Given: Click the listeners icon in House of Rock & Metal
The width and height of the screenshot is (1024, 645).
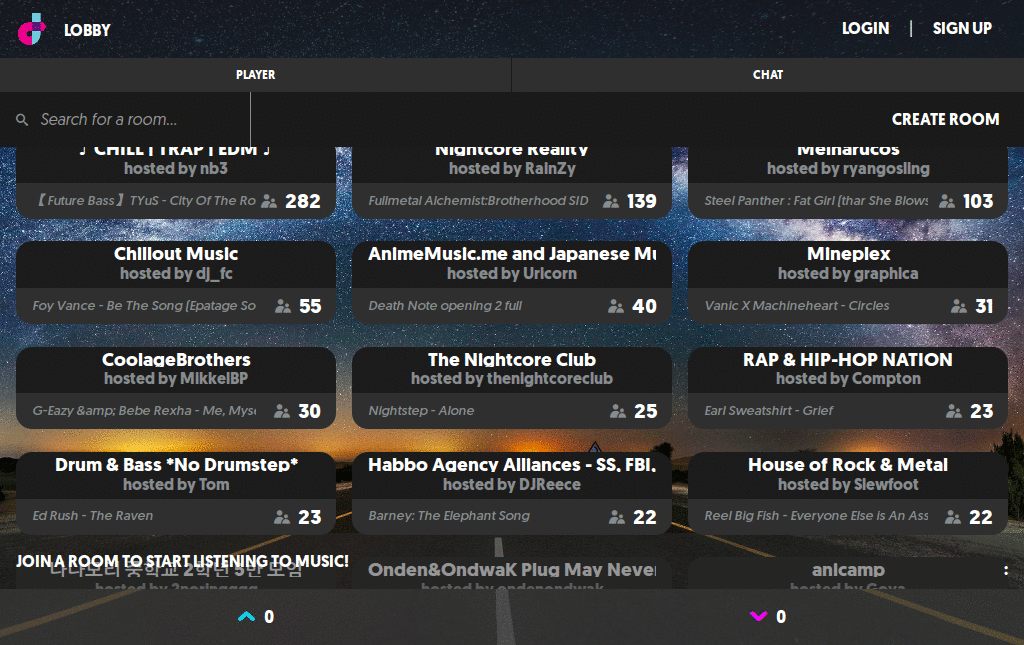Looking at the screenshot, I should (x=953, y=517).
